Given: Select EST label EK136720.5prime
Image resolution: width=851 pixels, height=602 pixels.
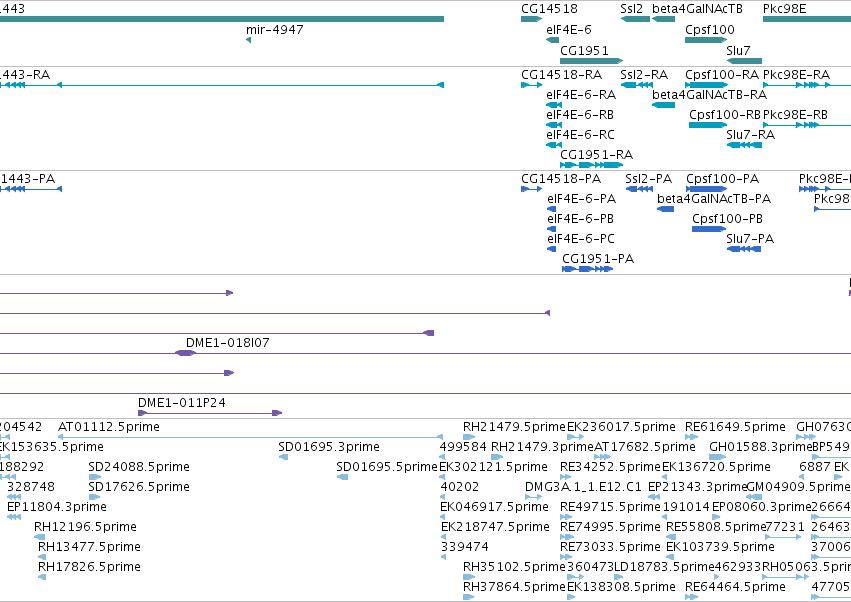Looking at the screenshot, I should click(x=716, y=467).
